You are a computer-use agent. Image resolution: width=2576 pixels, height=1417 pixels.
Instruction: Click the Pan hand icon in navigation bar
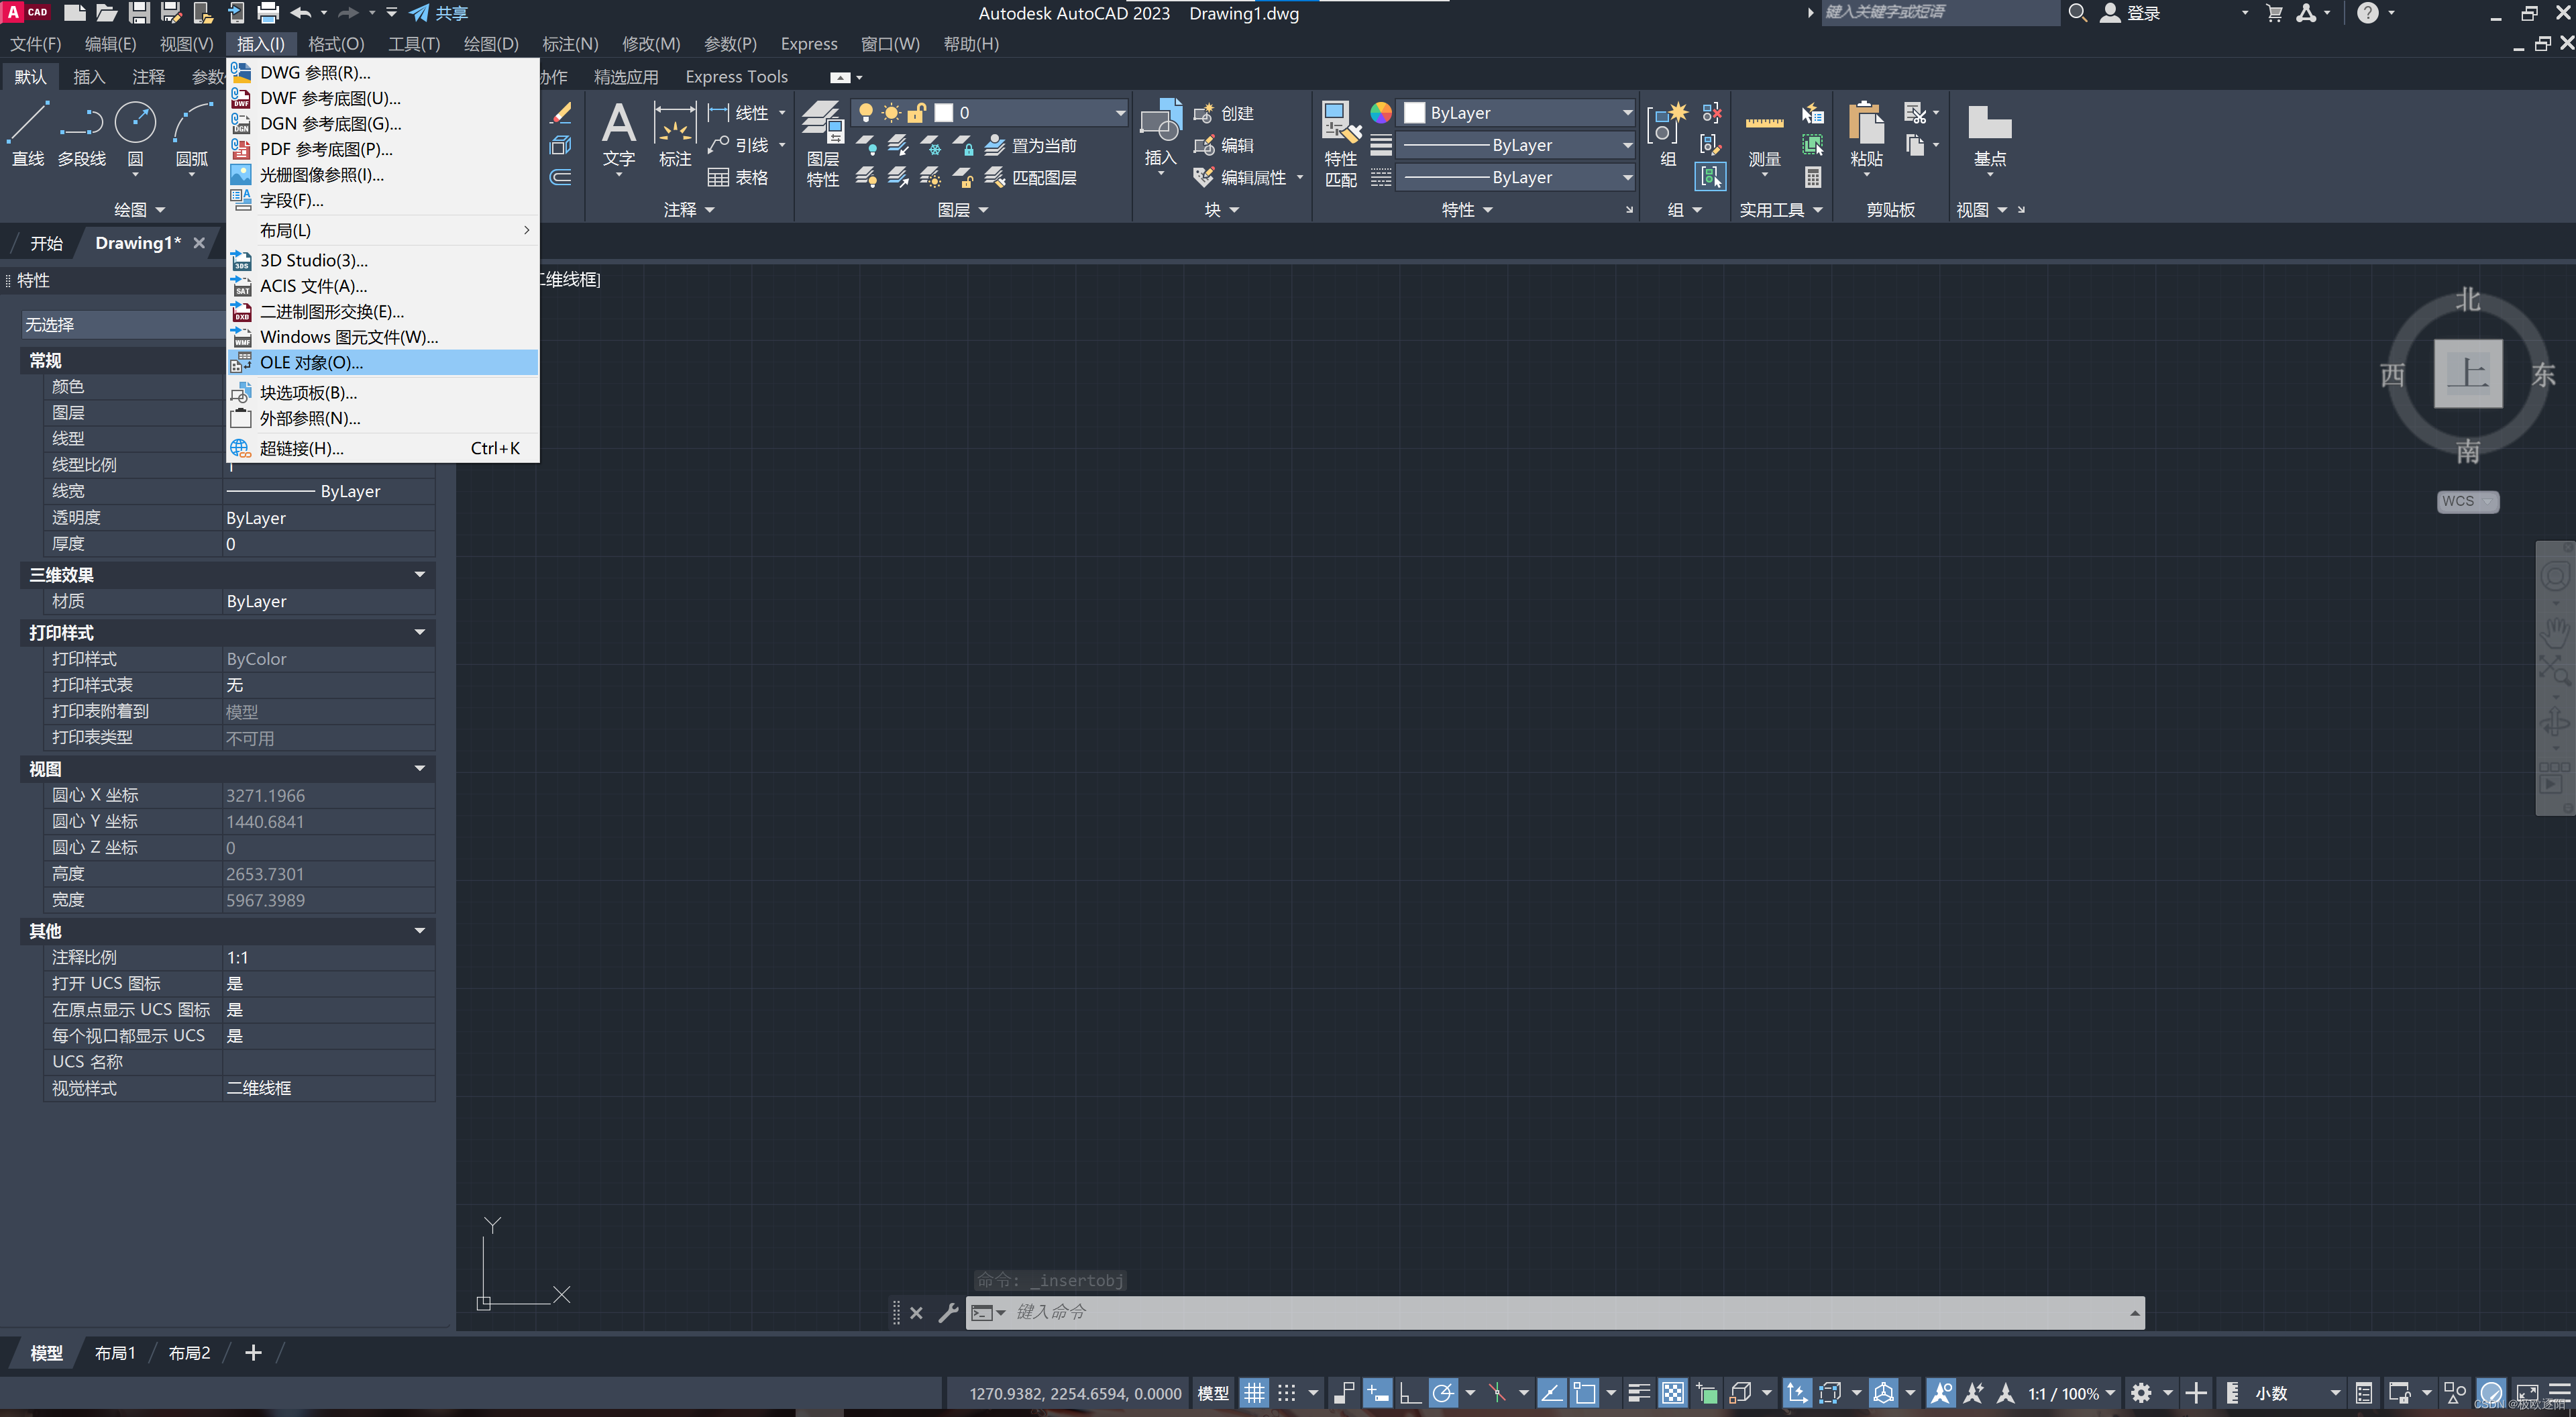(x=2555, y=631)
